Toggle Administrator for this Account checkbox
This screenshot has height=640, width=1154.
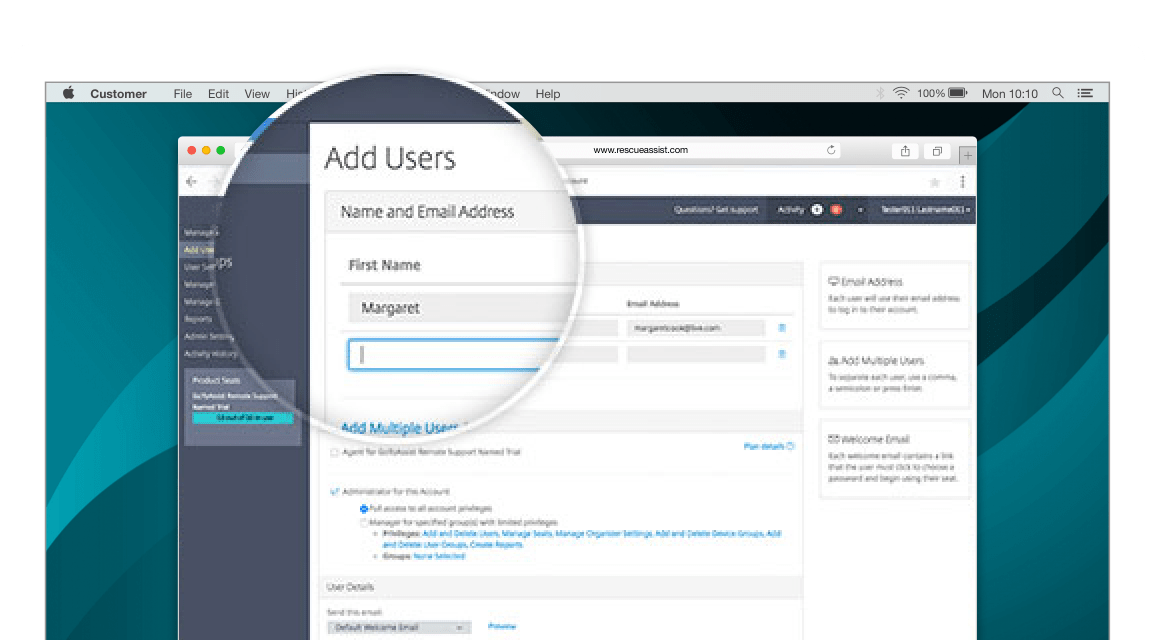coord(334,492)
